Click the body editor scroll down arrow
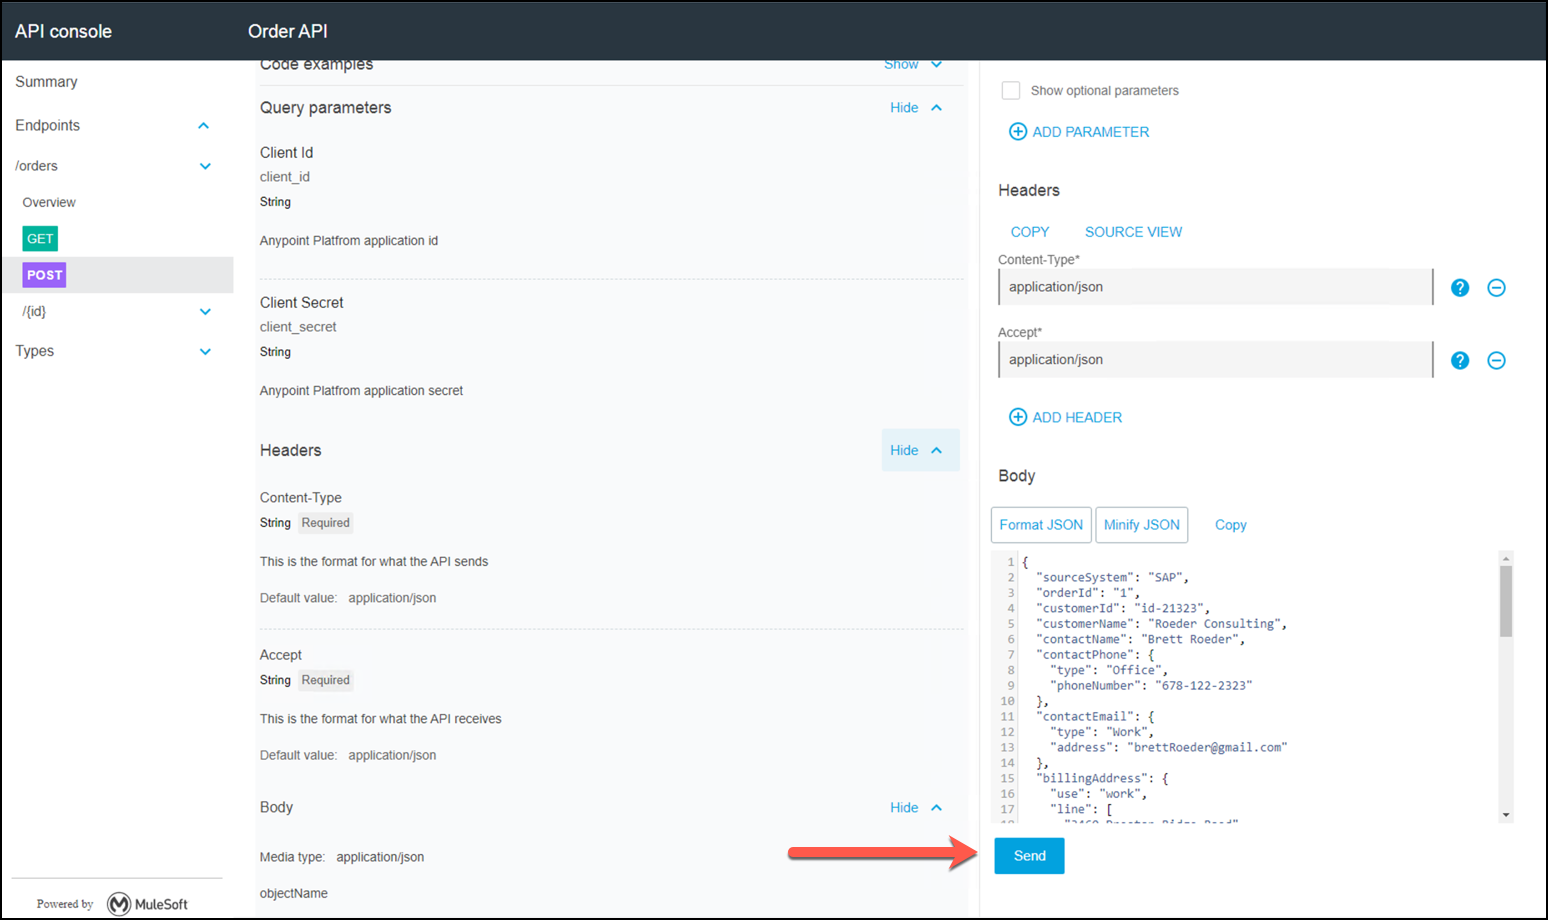The height and width of the screenshot is (920, 1548). (1506, 815)
